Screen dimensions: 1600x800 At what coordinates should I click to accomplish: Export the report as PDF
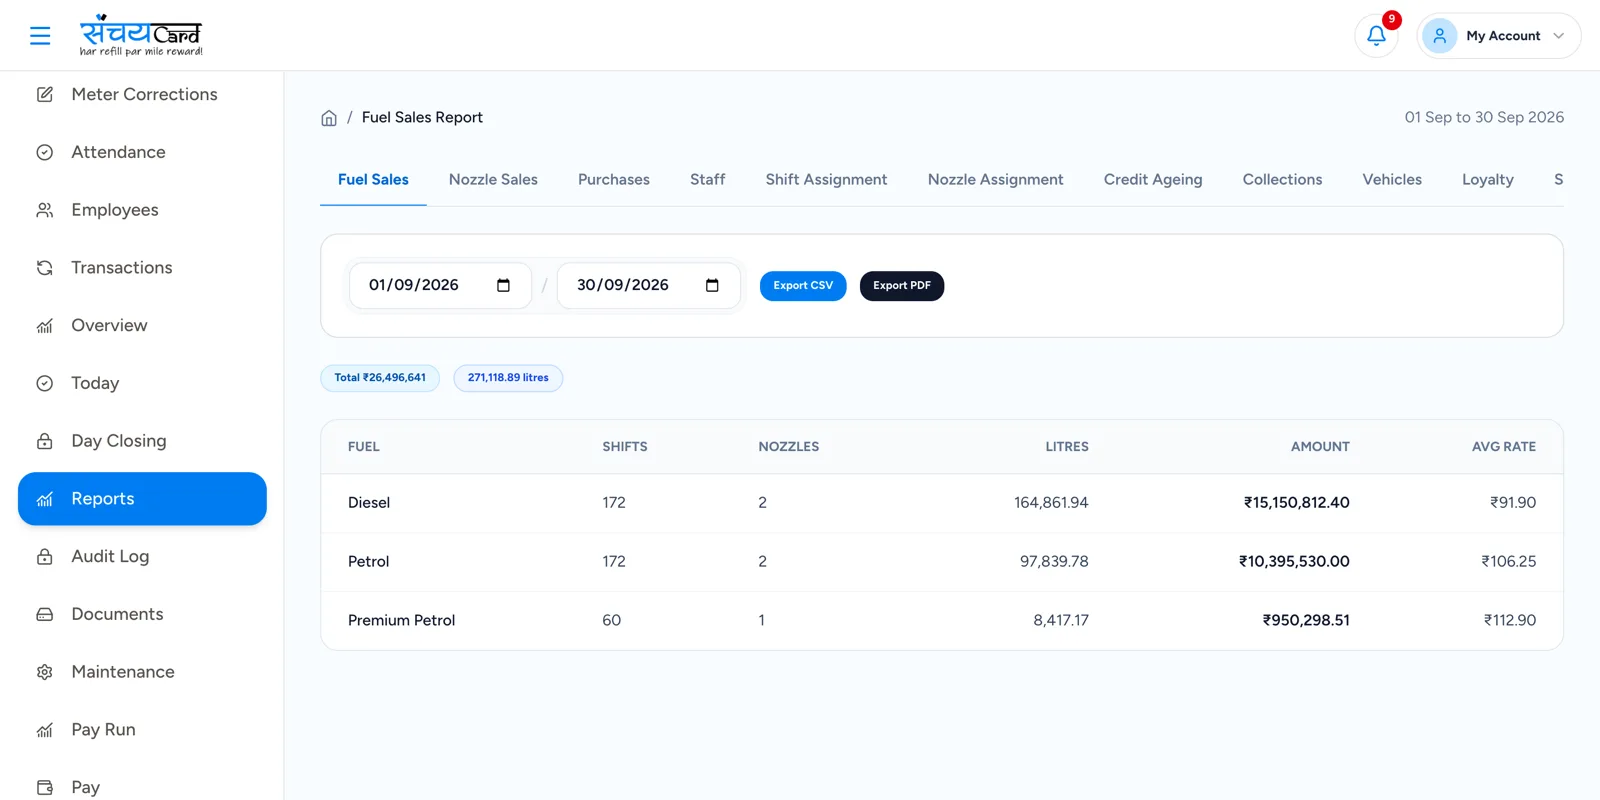[902, 286]
